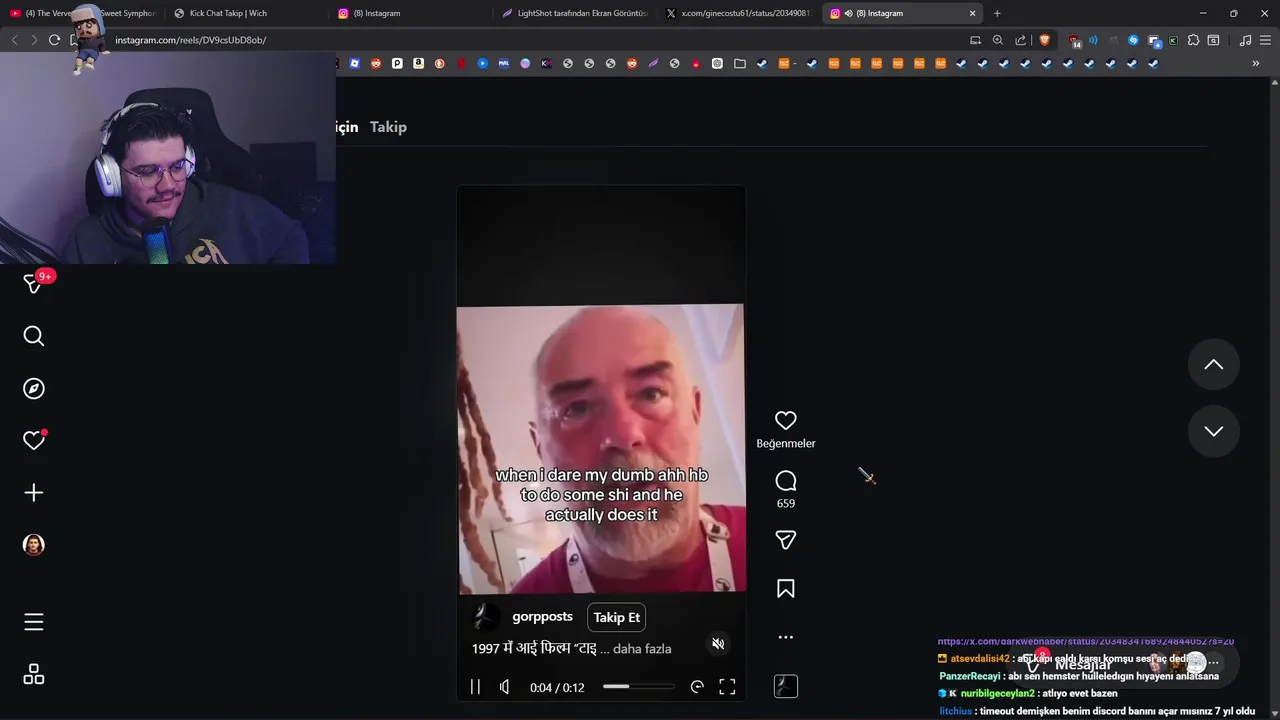
Task: Switch to the x.com ginecostu61 tab
Action: tap(738, 13)
